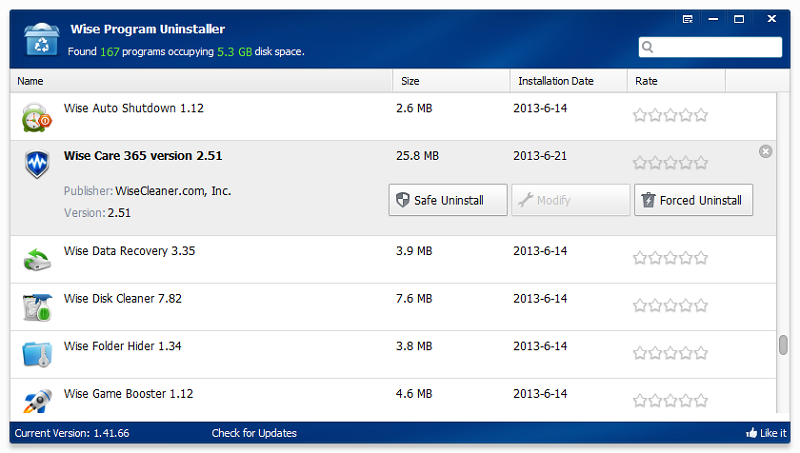The image size is (800, 453).
Task: Click the Wise Program Uninstaller logo icon
Action: (38, 39)
